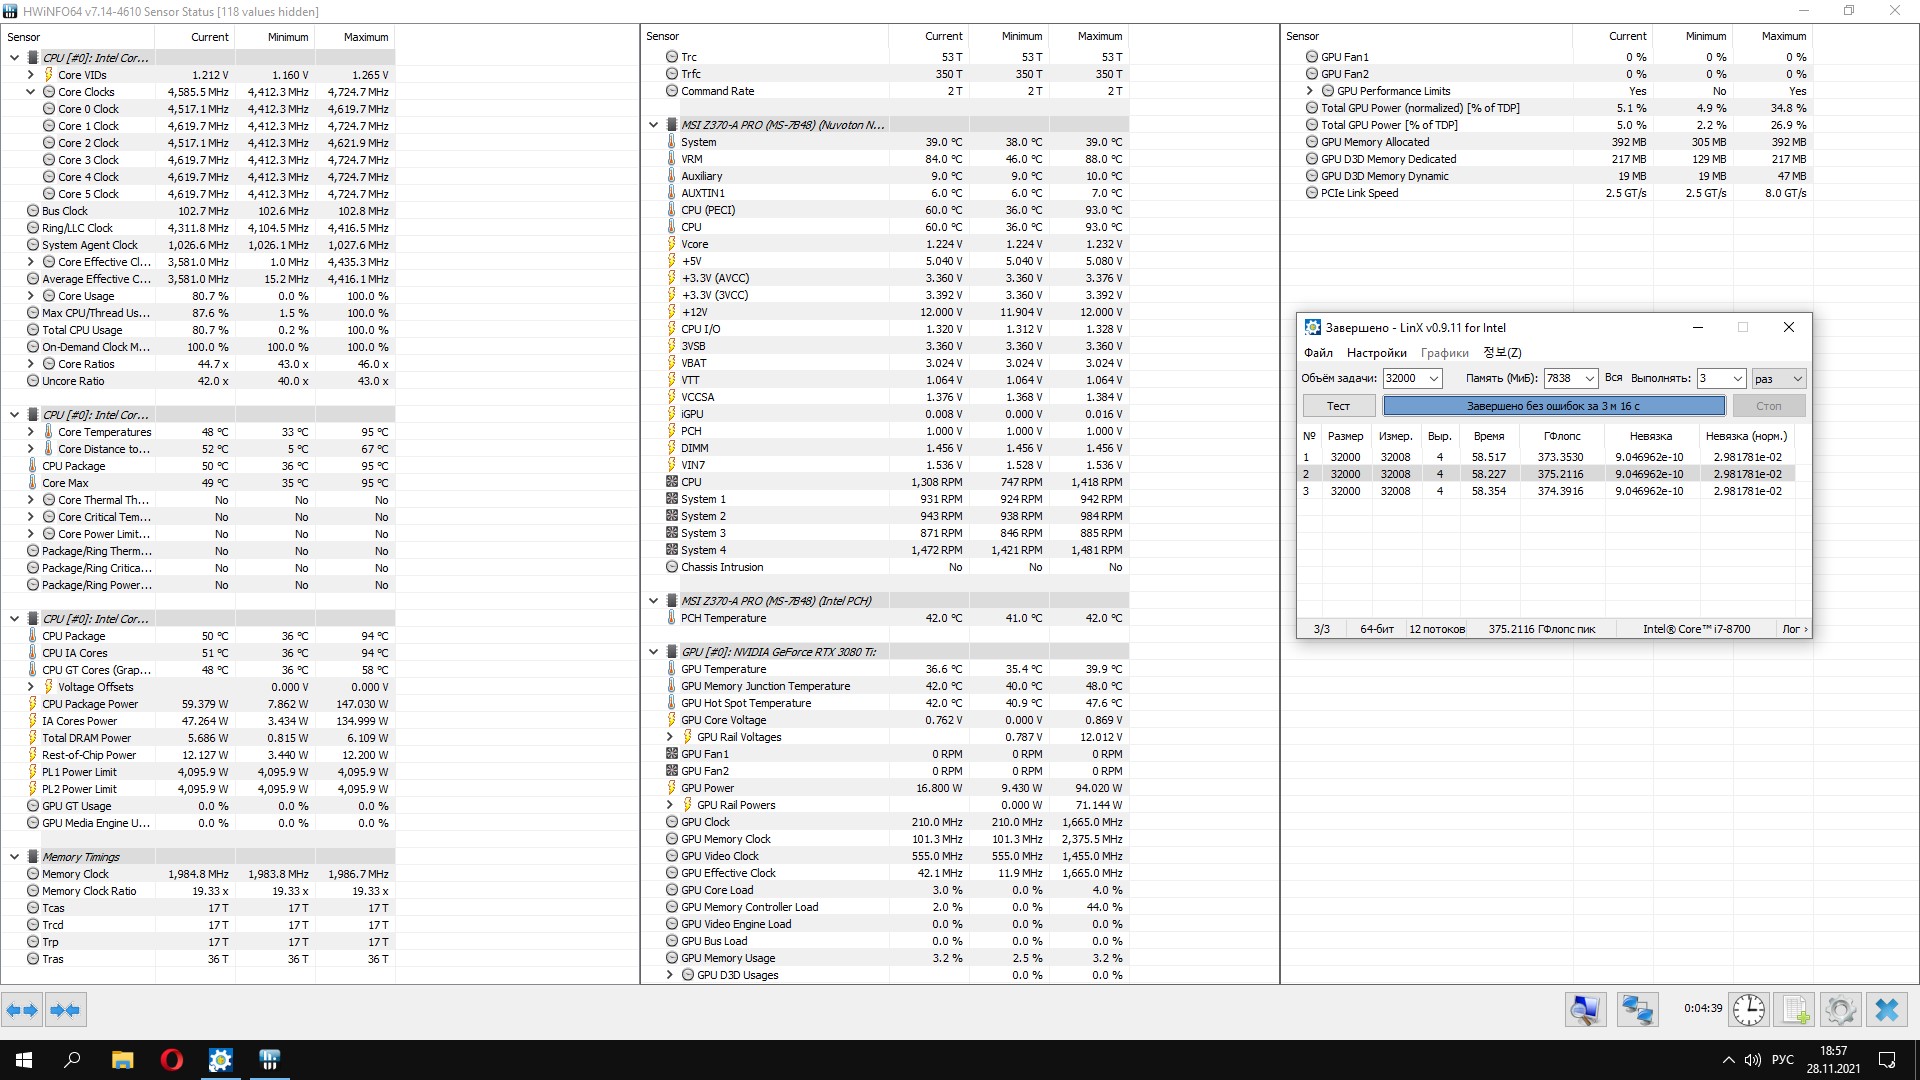Click the shrink columns arrows button
Image resolution: width=1920 pixels, height=1080 pixels.
[x=65, y=1010]
